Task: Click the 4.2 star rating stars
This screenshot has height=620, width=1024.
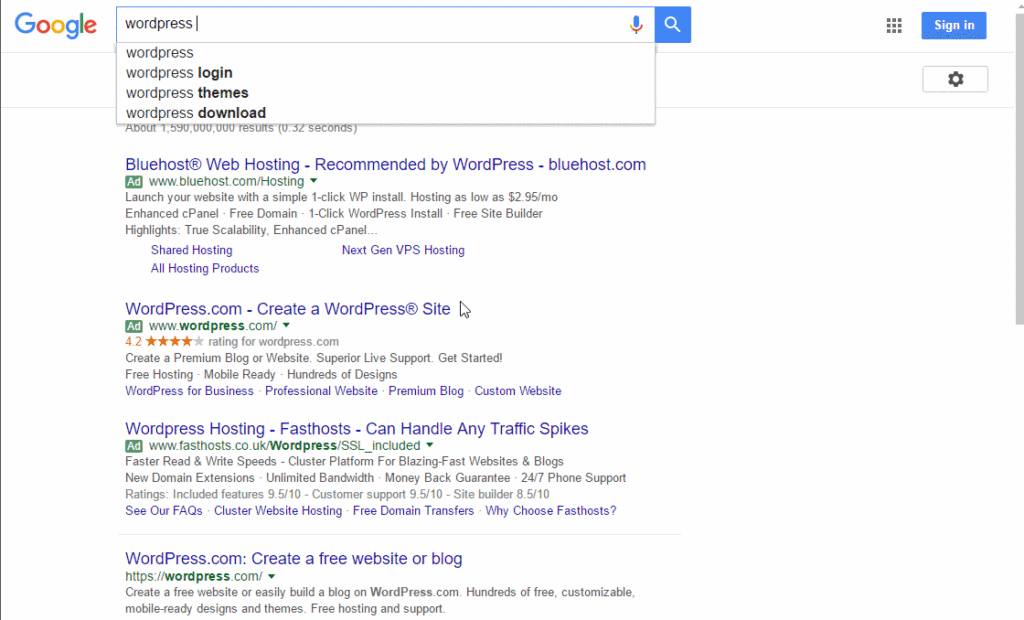Action: 174,342
